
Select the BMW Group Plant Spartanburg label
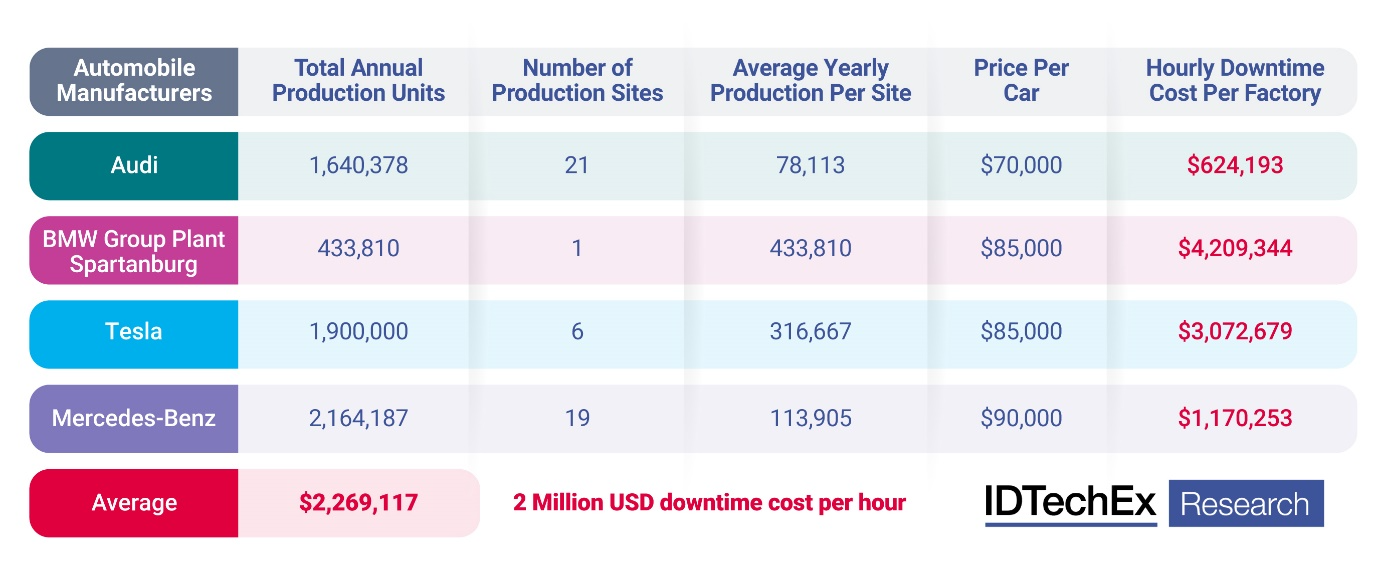pos(134,250)
